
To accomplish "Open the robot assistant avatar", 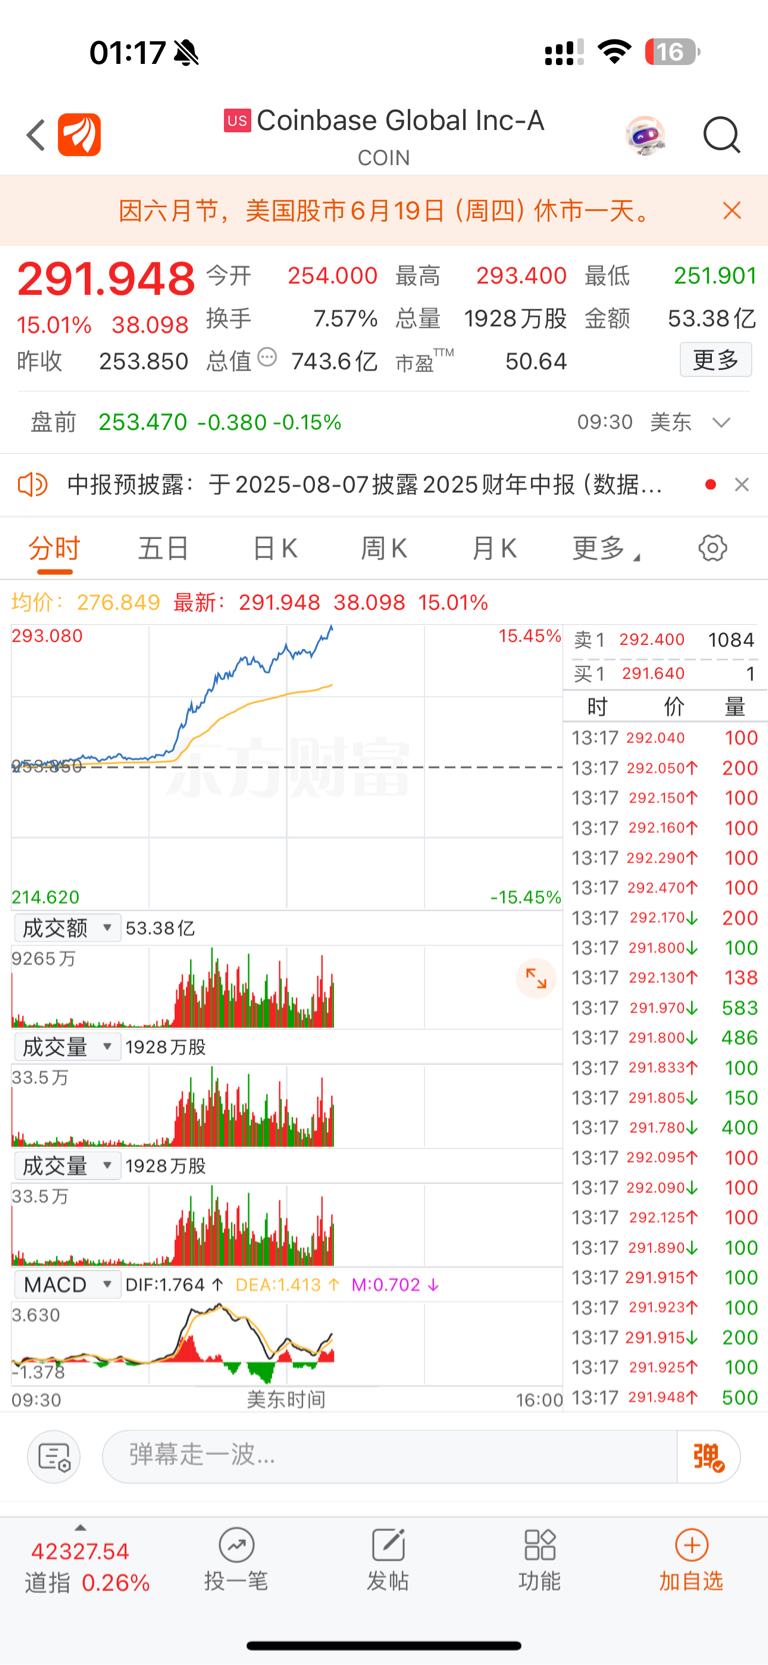I will [646, 134].
